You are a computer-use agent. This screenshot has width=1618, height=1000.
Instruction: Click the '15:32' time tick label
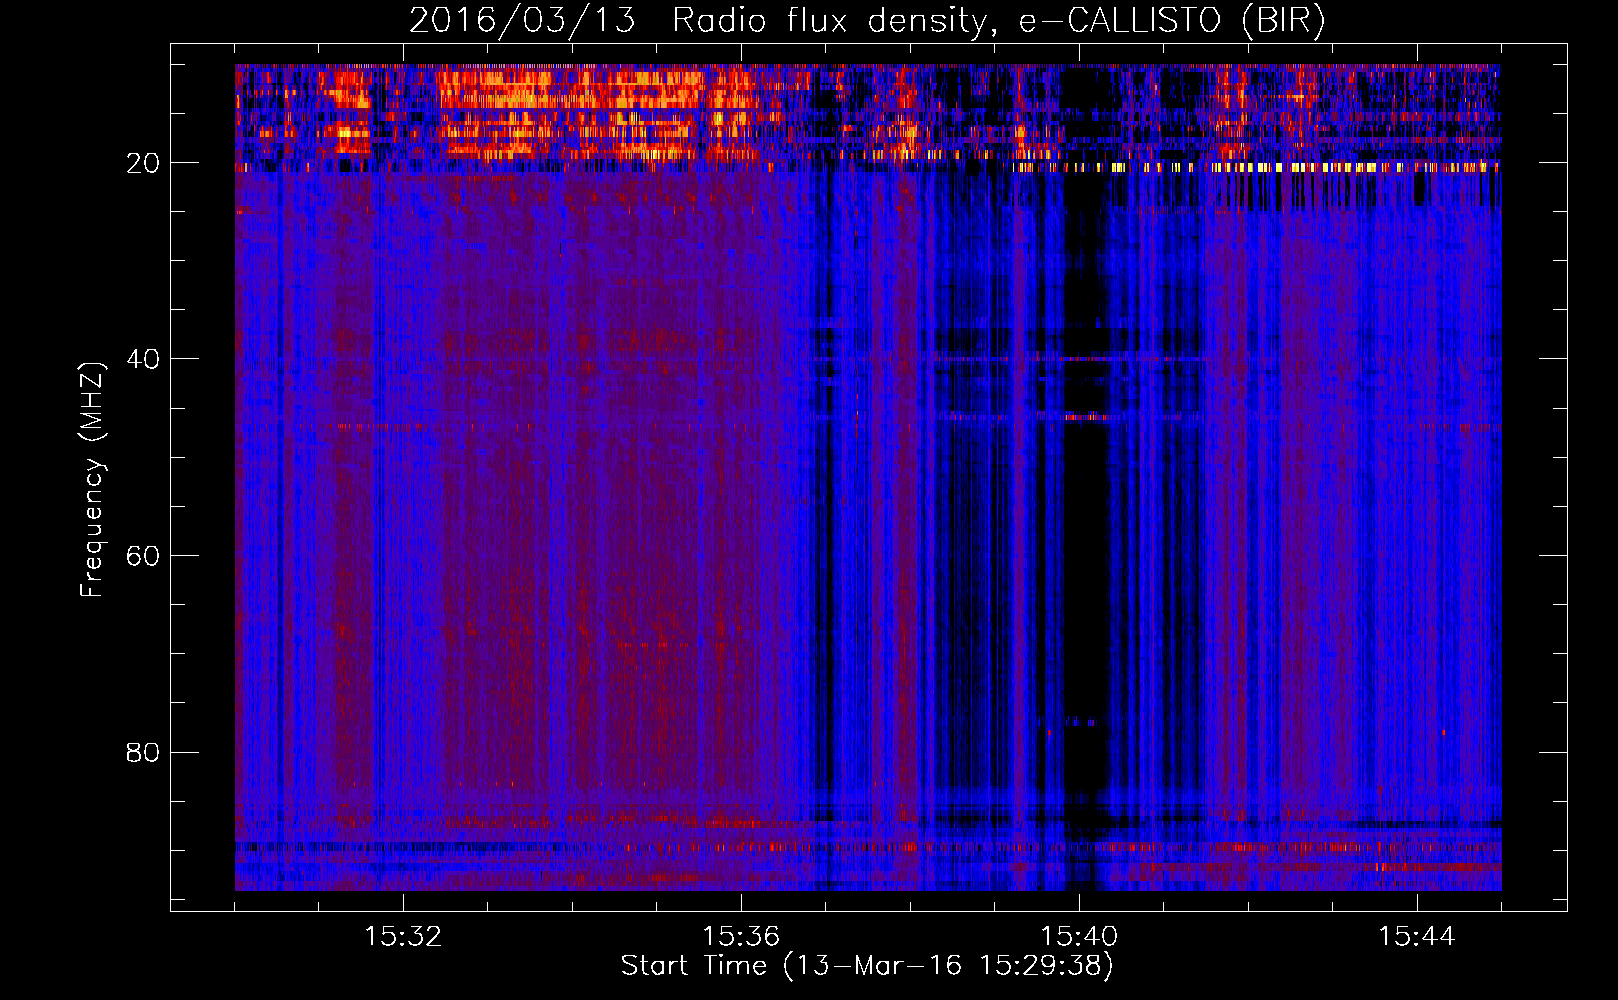403,937
